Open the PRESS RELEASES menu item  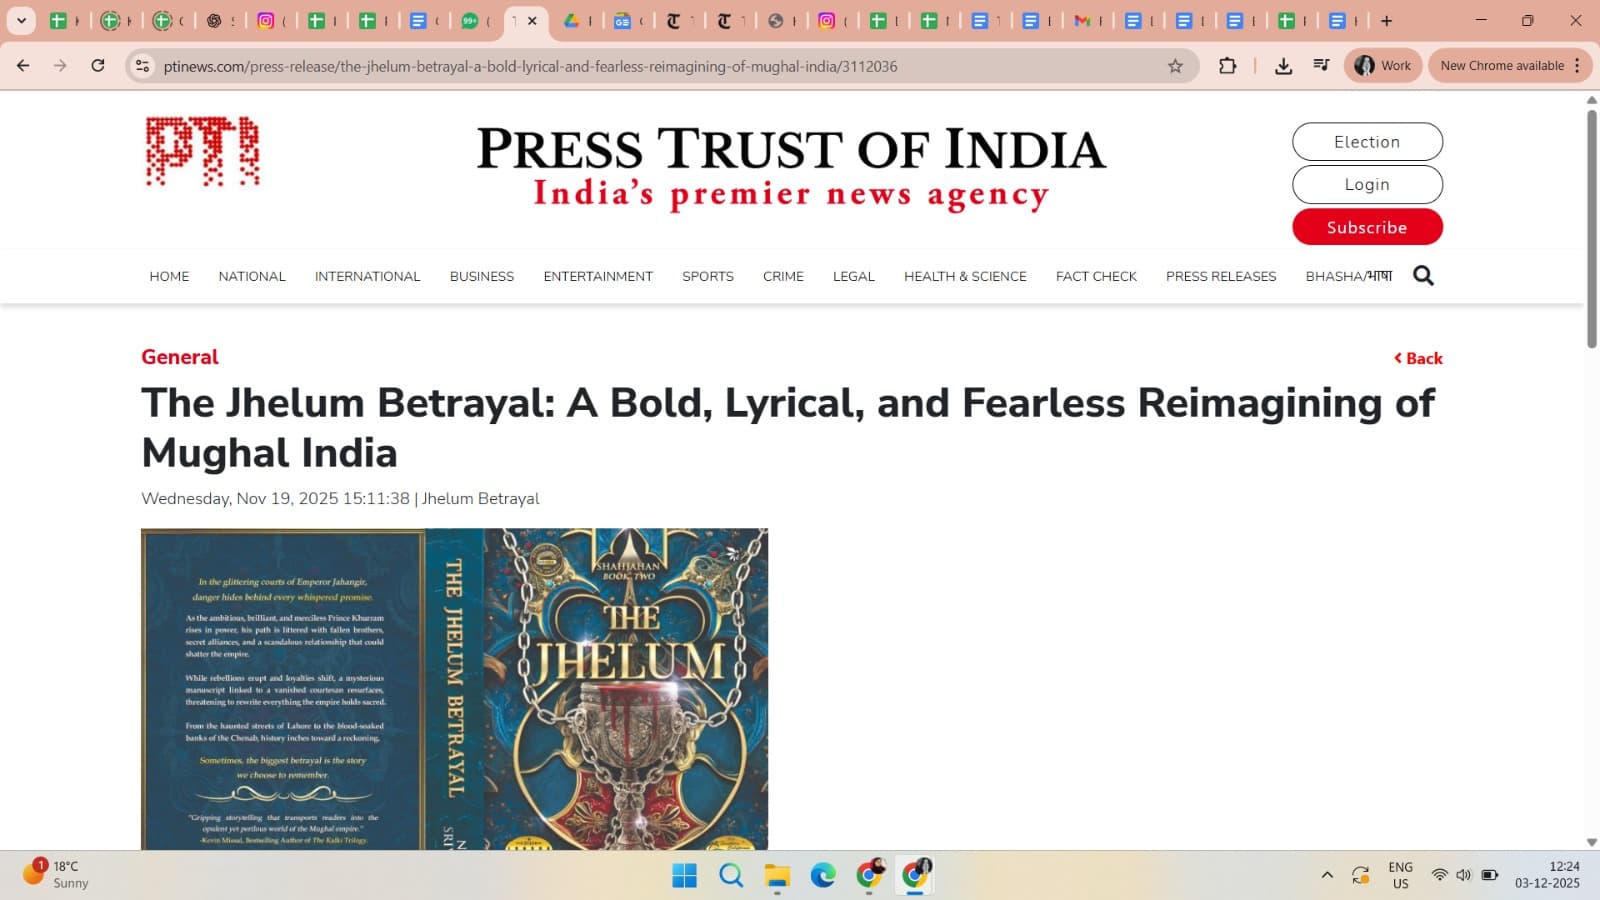click(x=1220, y=276)
